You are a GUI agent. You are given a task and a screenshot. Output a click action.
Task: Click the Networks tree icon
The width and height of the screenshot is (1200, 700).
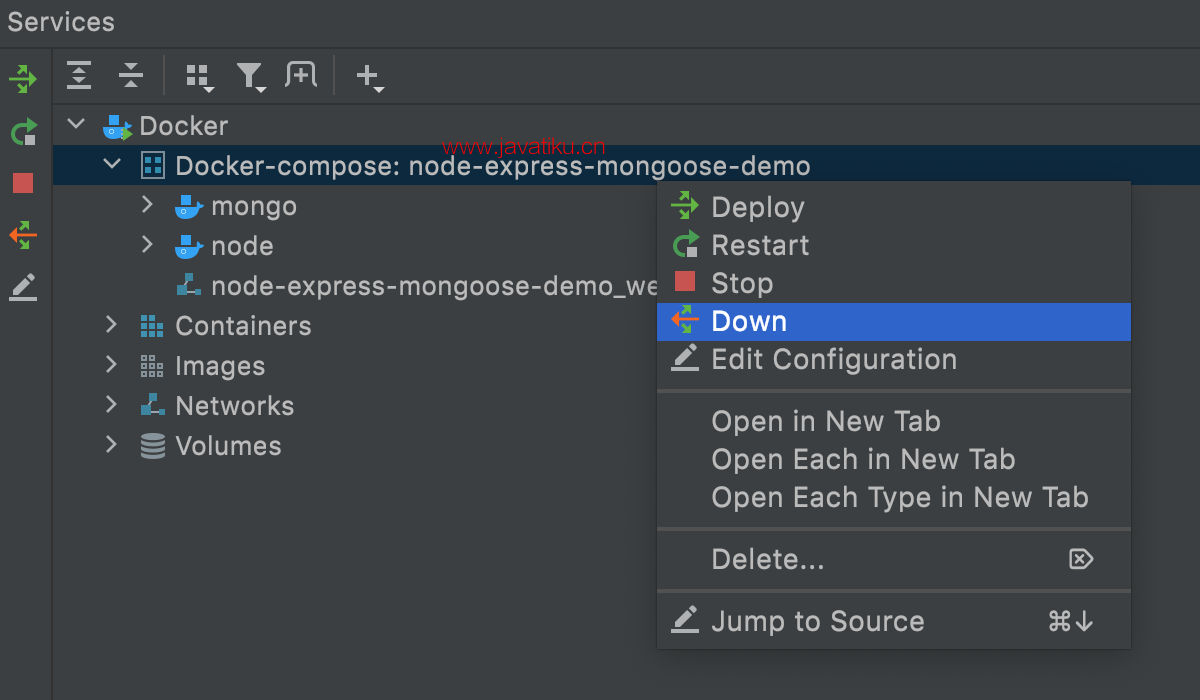tap(152, 405)
